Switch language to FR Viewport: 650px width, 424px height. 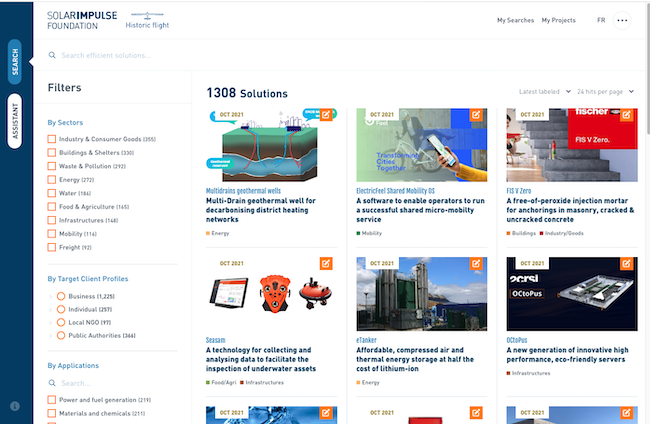coord(601,20)
